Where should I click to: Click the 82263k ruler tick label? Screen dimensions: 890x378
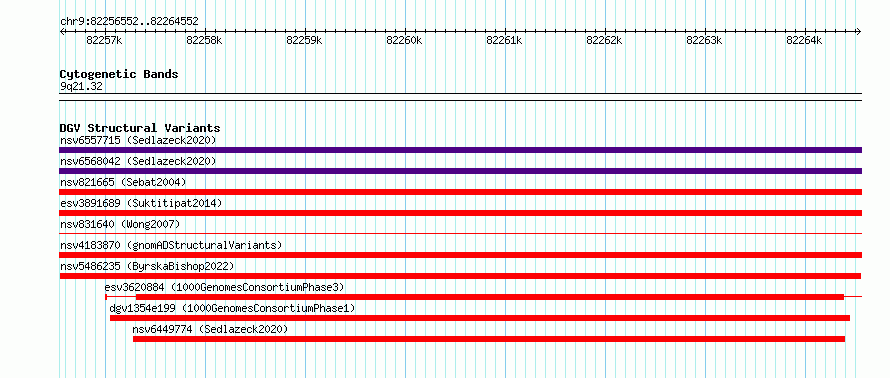(704, 41)
